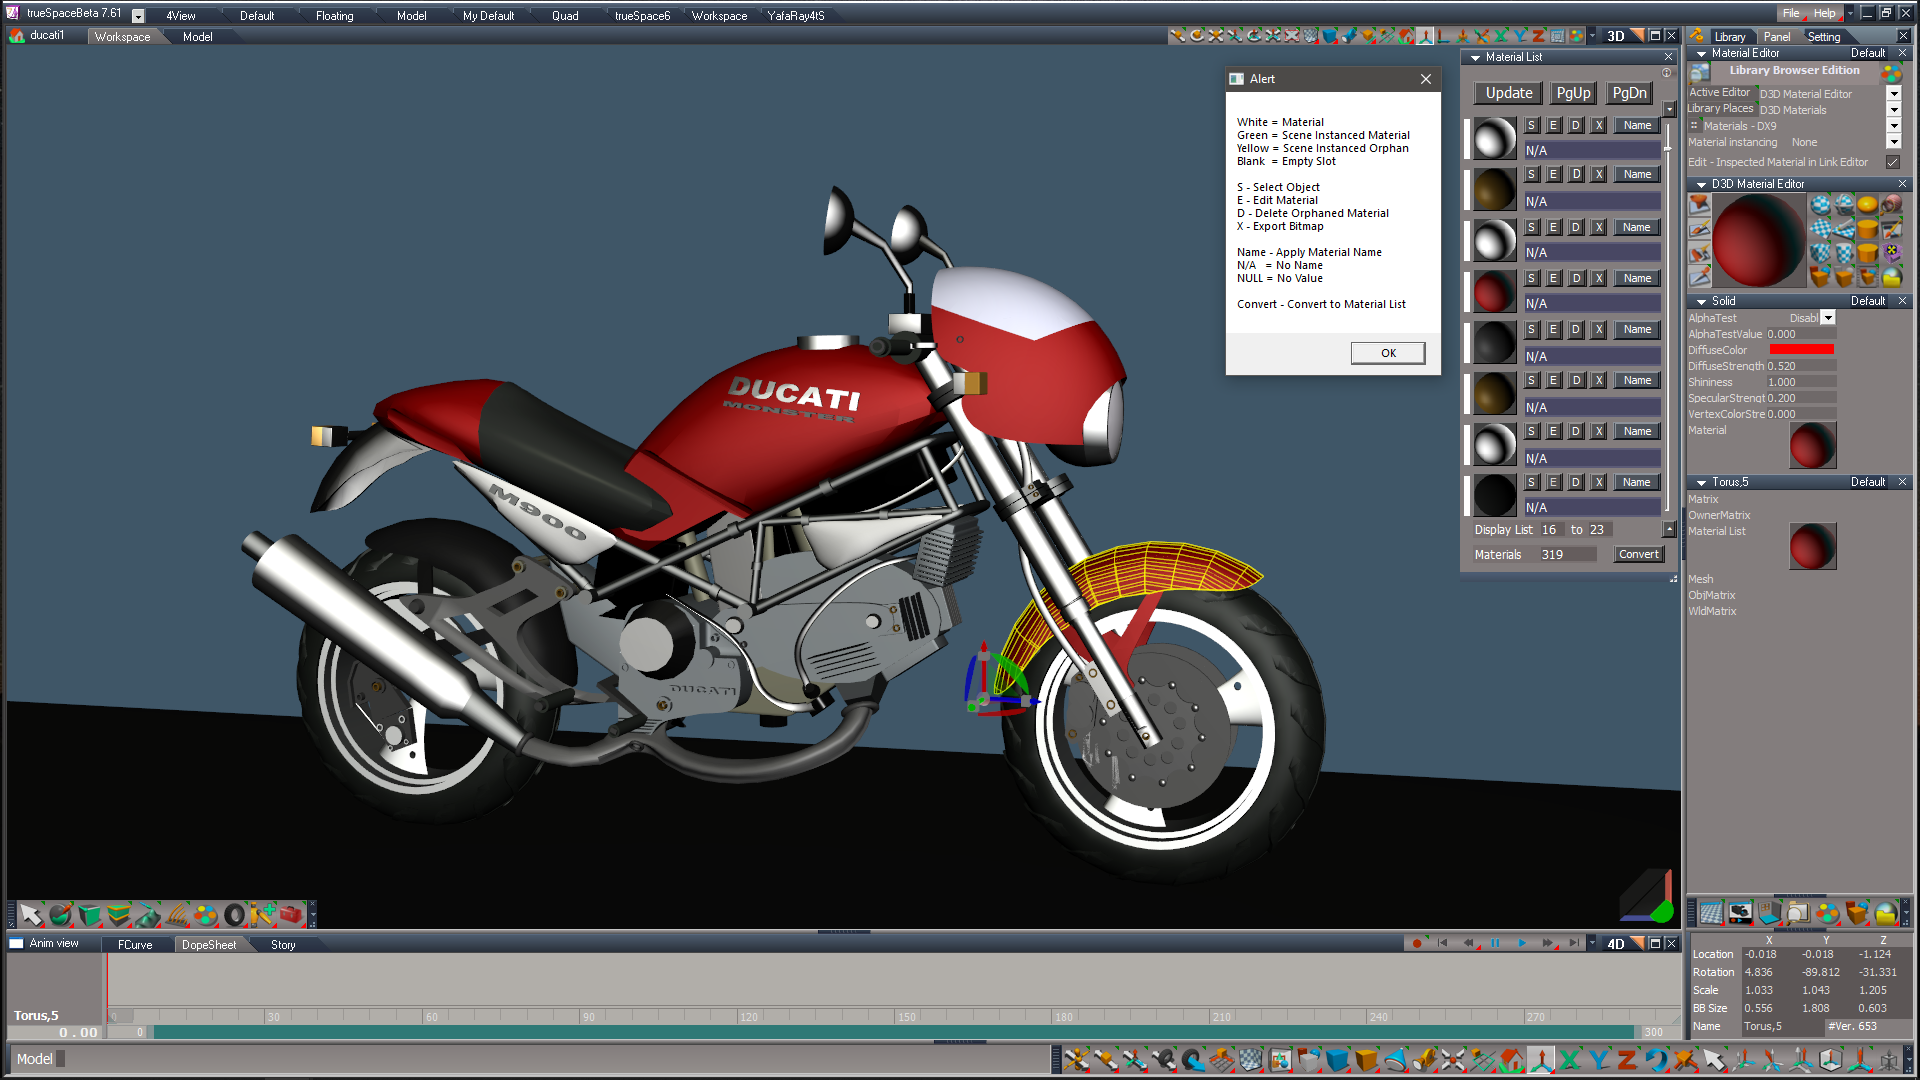Image resolution: width=1920 pixels, height=1080 pixels.
Task: Click the yellow helmet icon in right panel toolbar
Action: (x=1885, y=913)
